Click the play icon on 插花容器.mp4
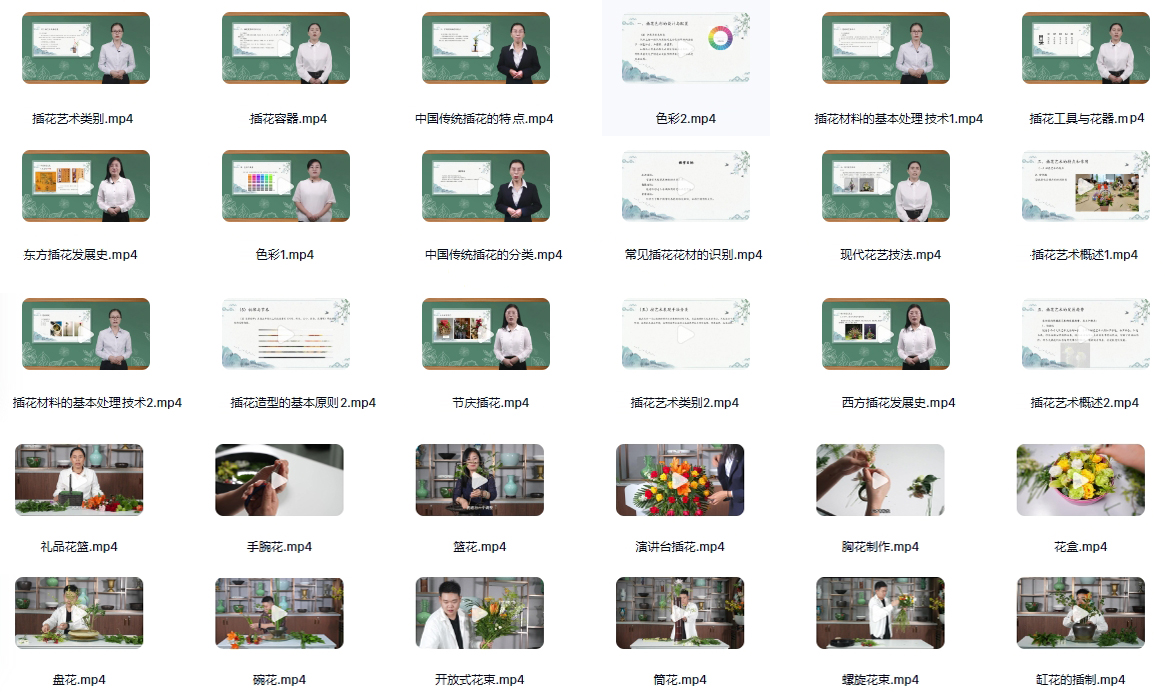The width and height of the screenshot is (1169, 700). coord(286,48)
